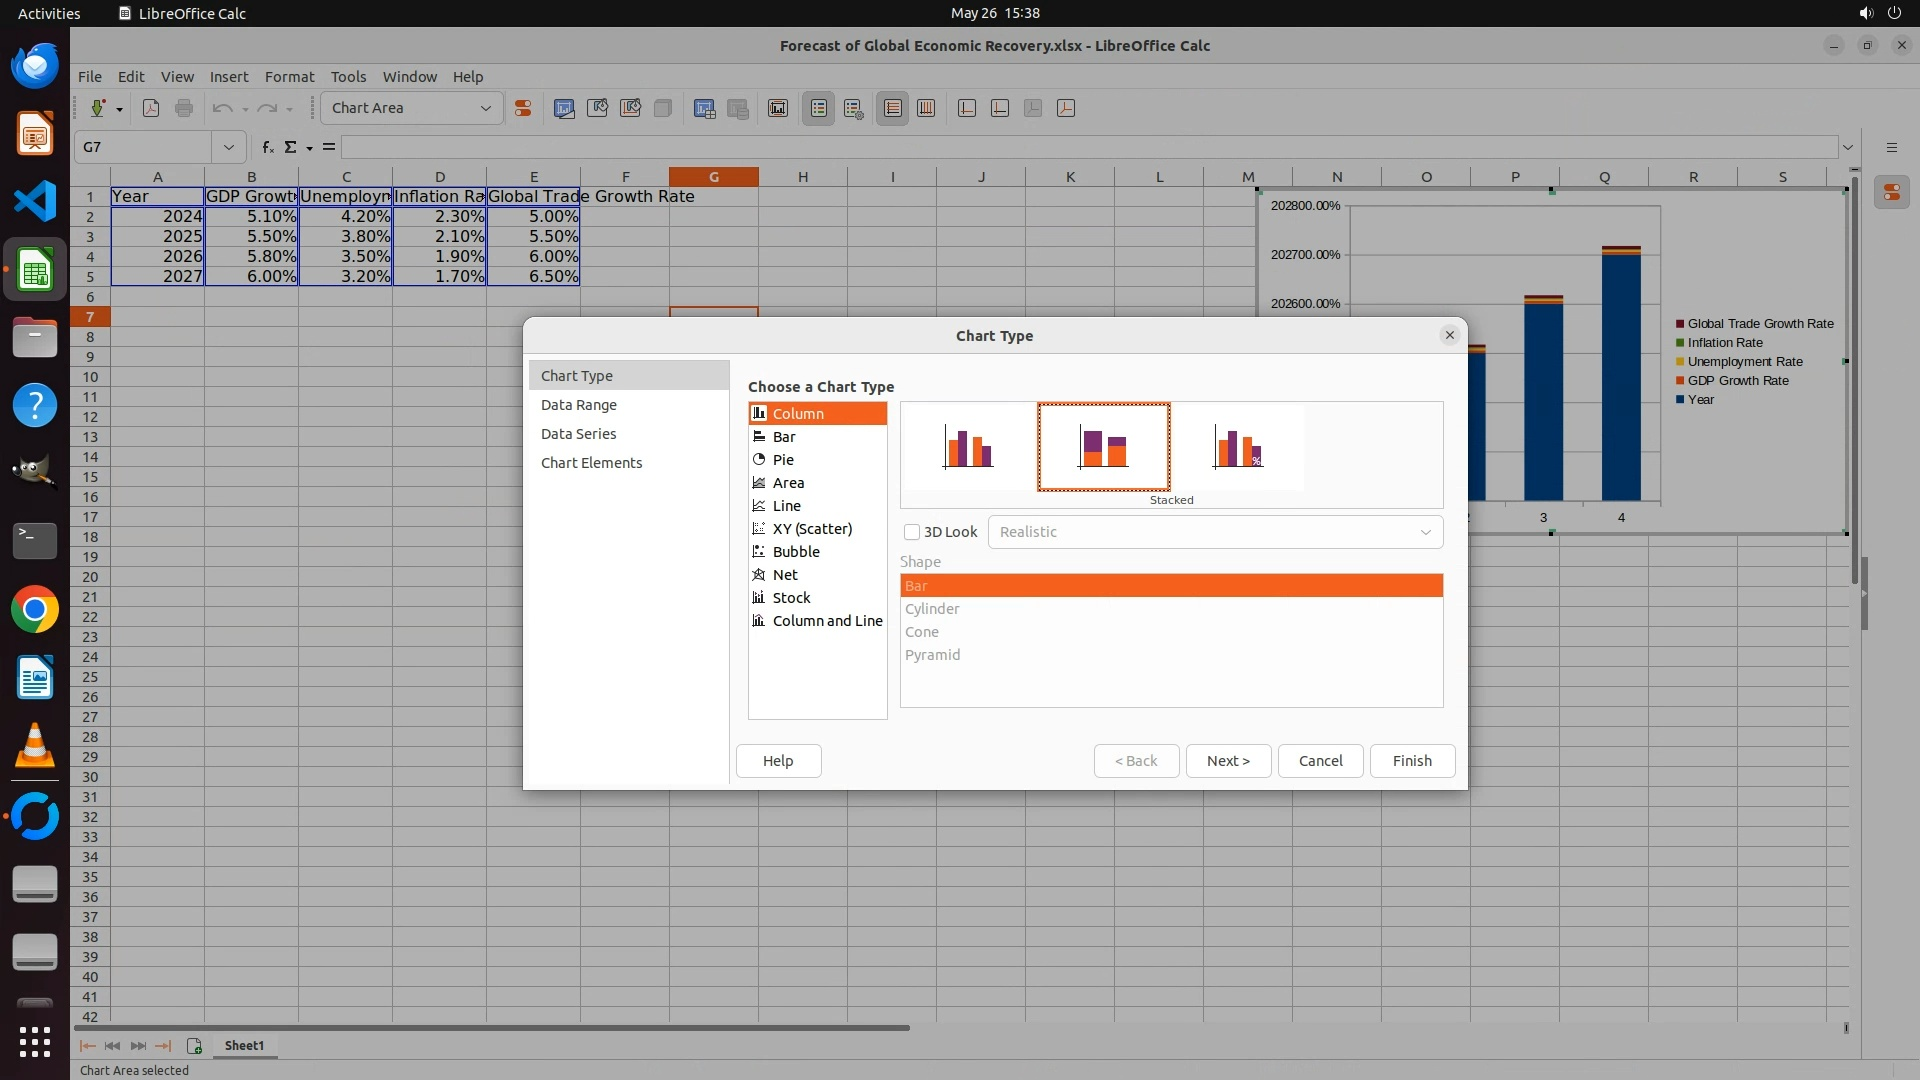The height and width of the screenshot is (1080, 1920).
Task: Enable the 3D Look checkbox
Action: pos(912,532)
